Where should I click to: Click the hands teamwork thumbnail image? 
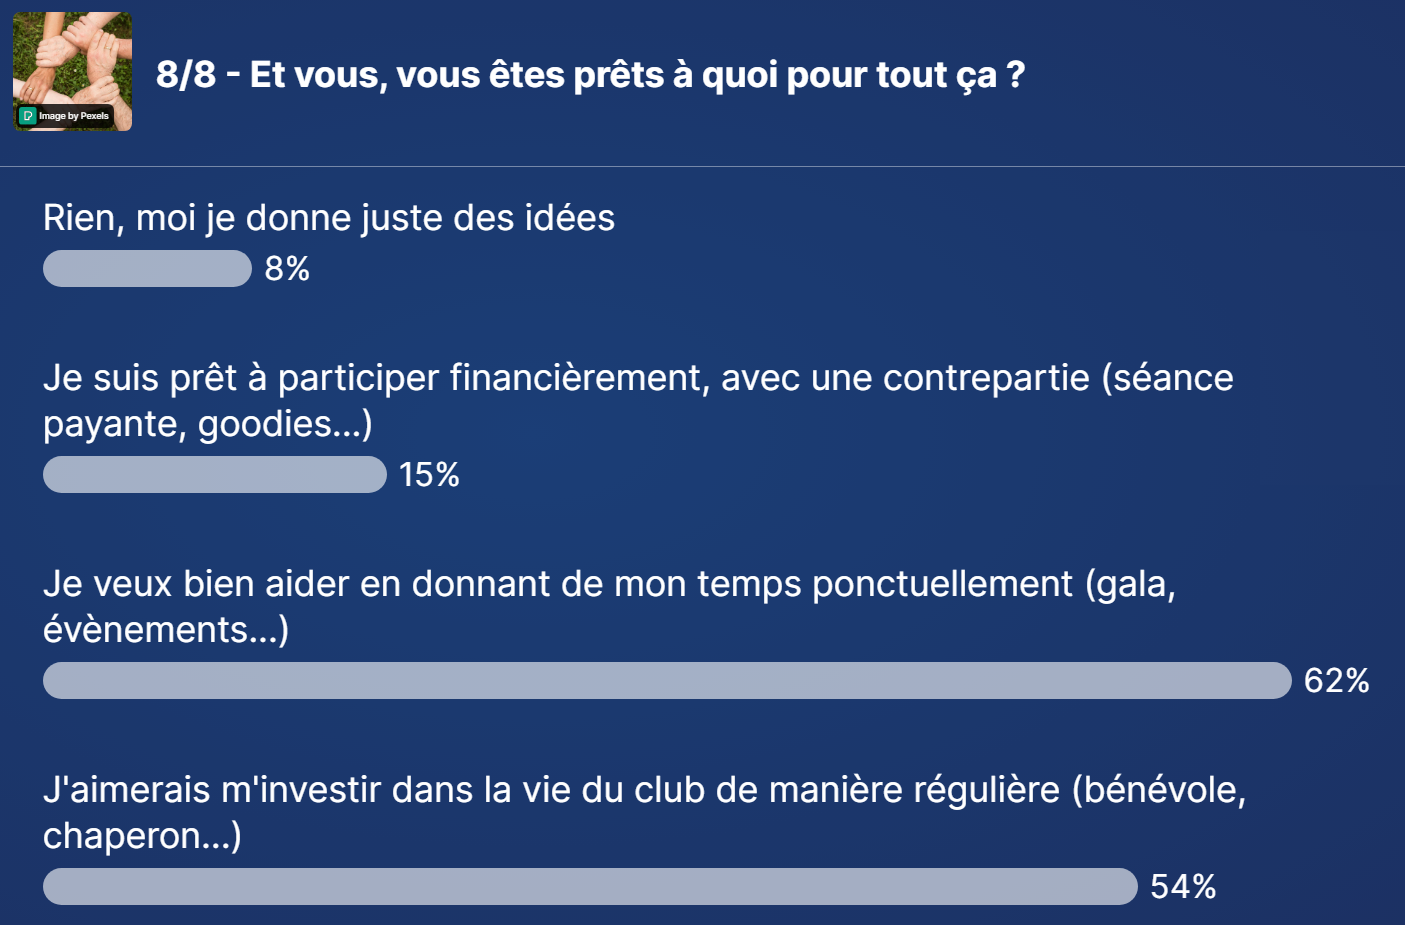[x=72, y=71]
